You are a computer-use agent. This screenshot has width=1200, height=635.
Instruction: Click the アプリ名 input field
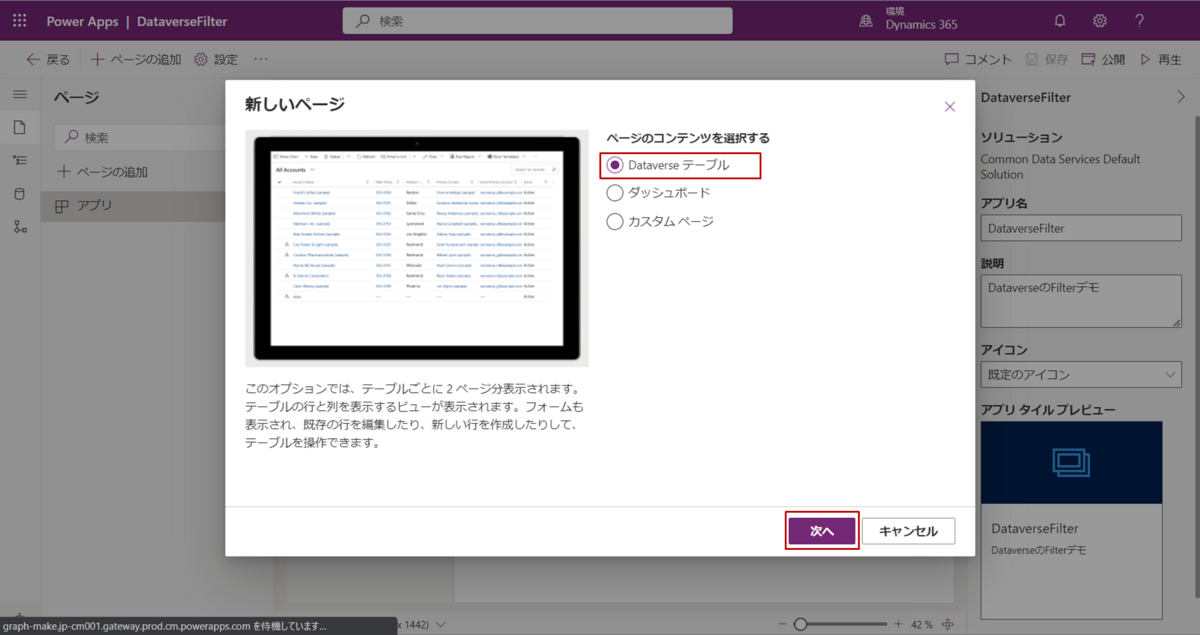point(1081,229)
